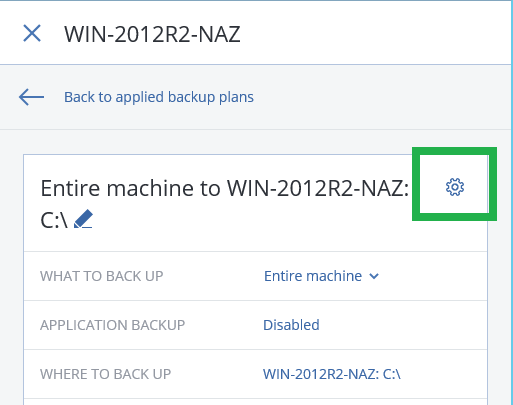Click the C:\ text in plan title

coord(54,220)
